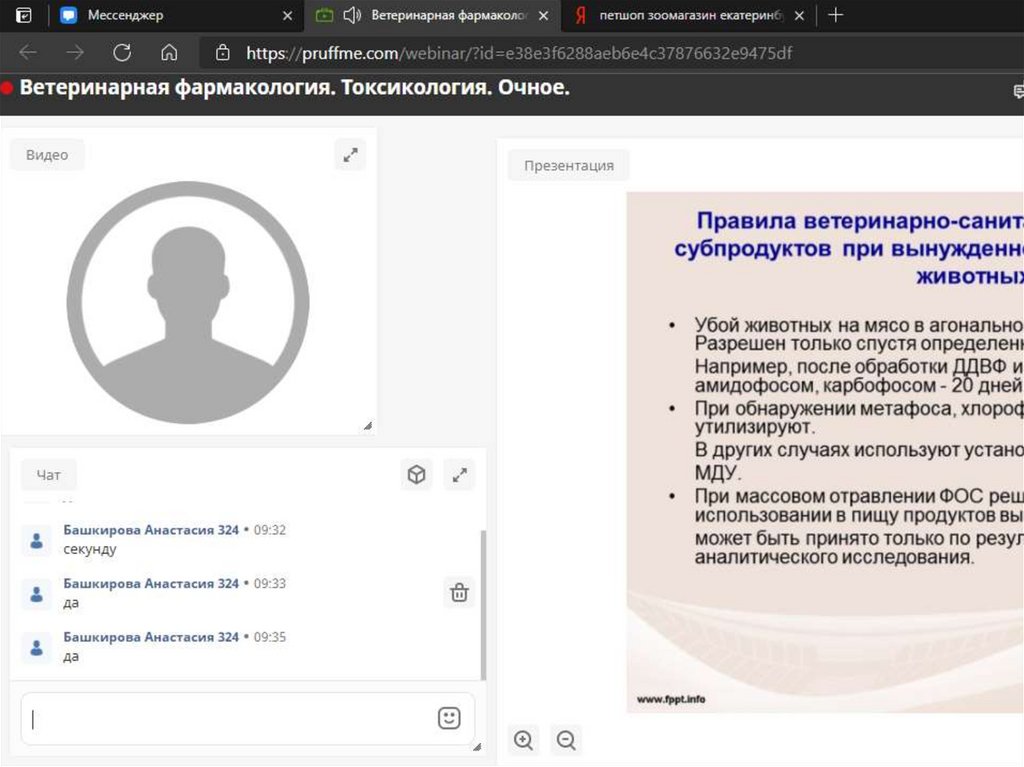Open the emoji picker in chat input
The height and width of the screenshot is (767, 1024).
coord(449,718)
